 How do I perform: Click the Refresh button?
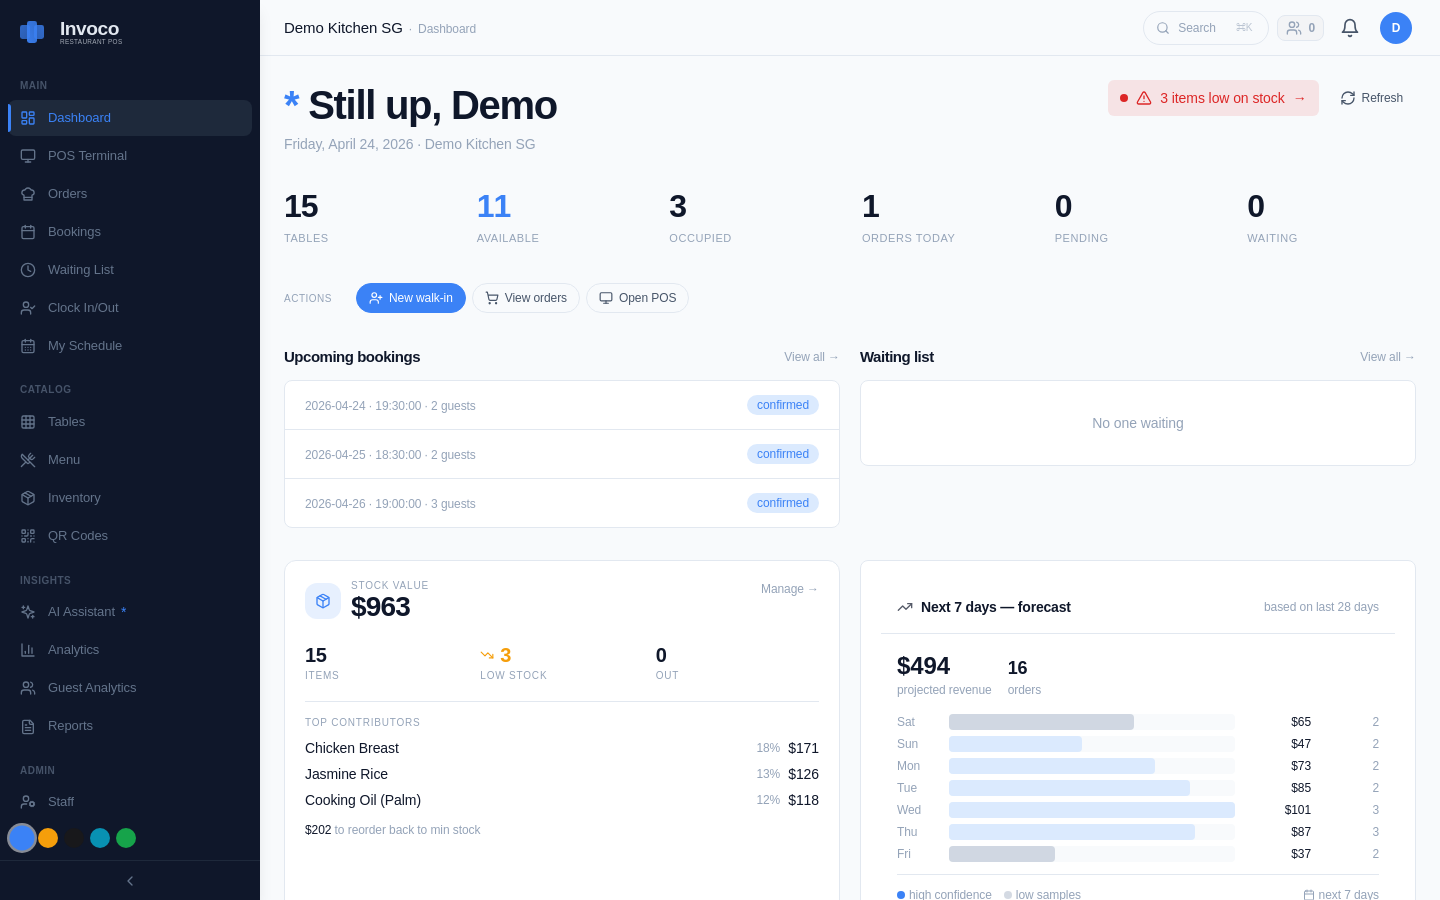[x=1371, y=97]
